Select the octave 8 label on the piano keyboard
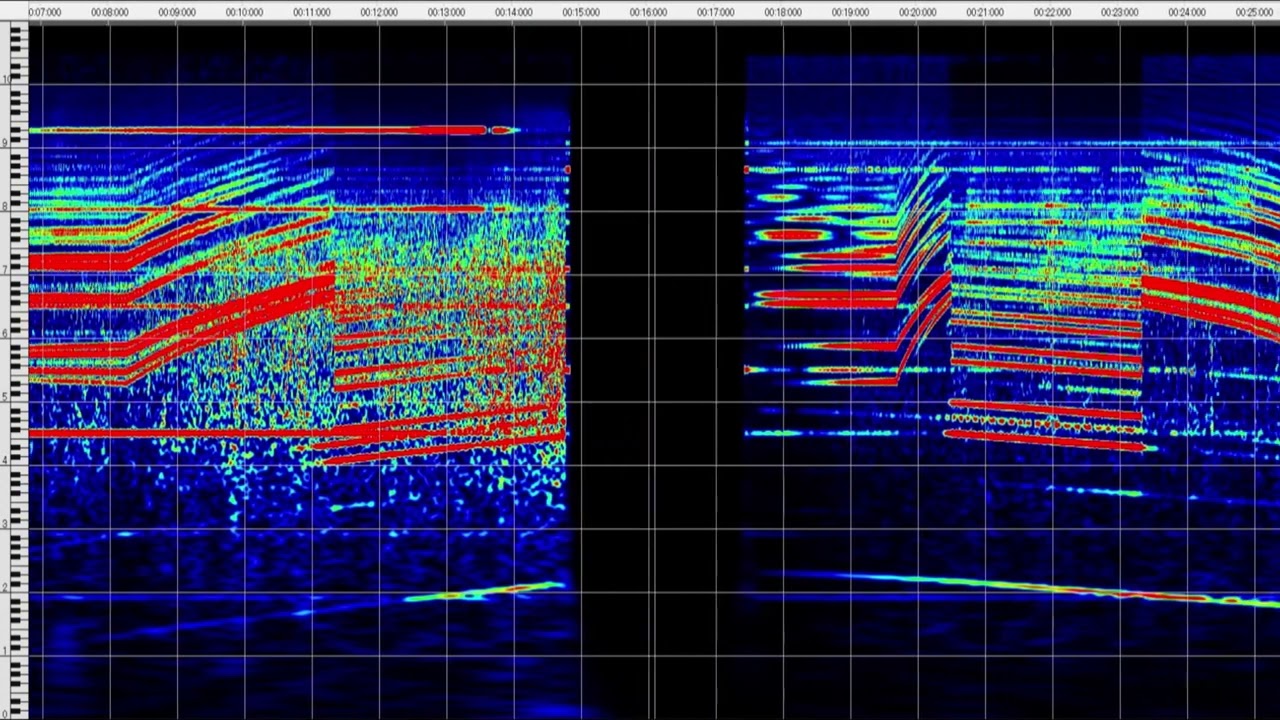The image size is (1280, 720). coord(6,206)
